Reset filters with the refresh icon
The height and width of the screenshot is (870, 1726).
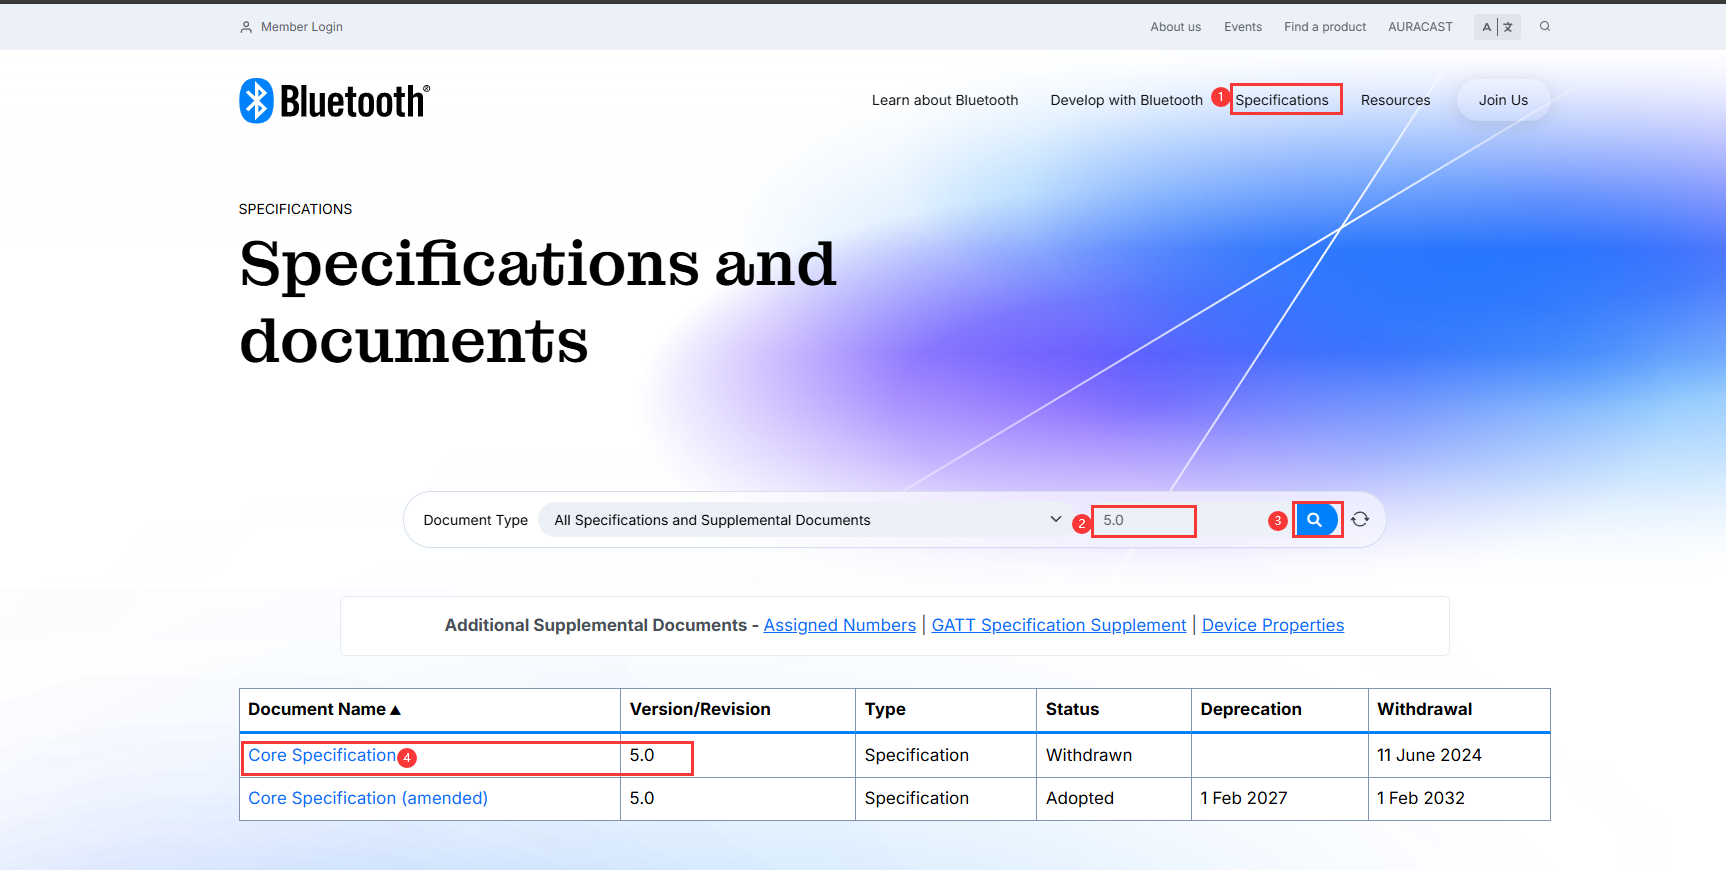coord(1360,519)
